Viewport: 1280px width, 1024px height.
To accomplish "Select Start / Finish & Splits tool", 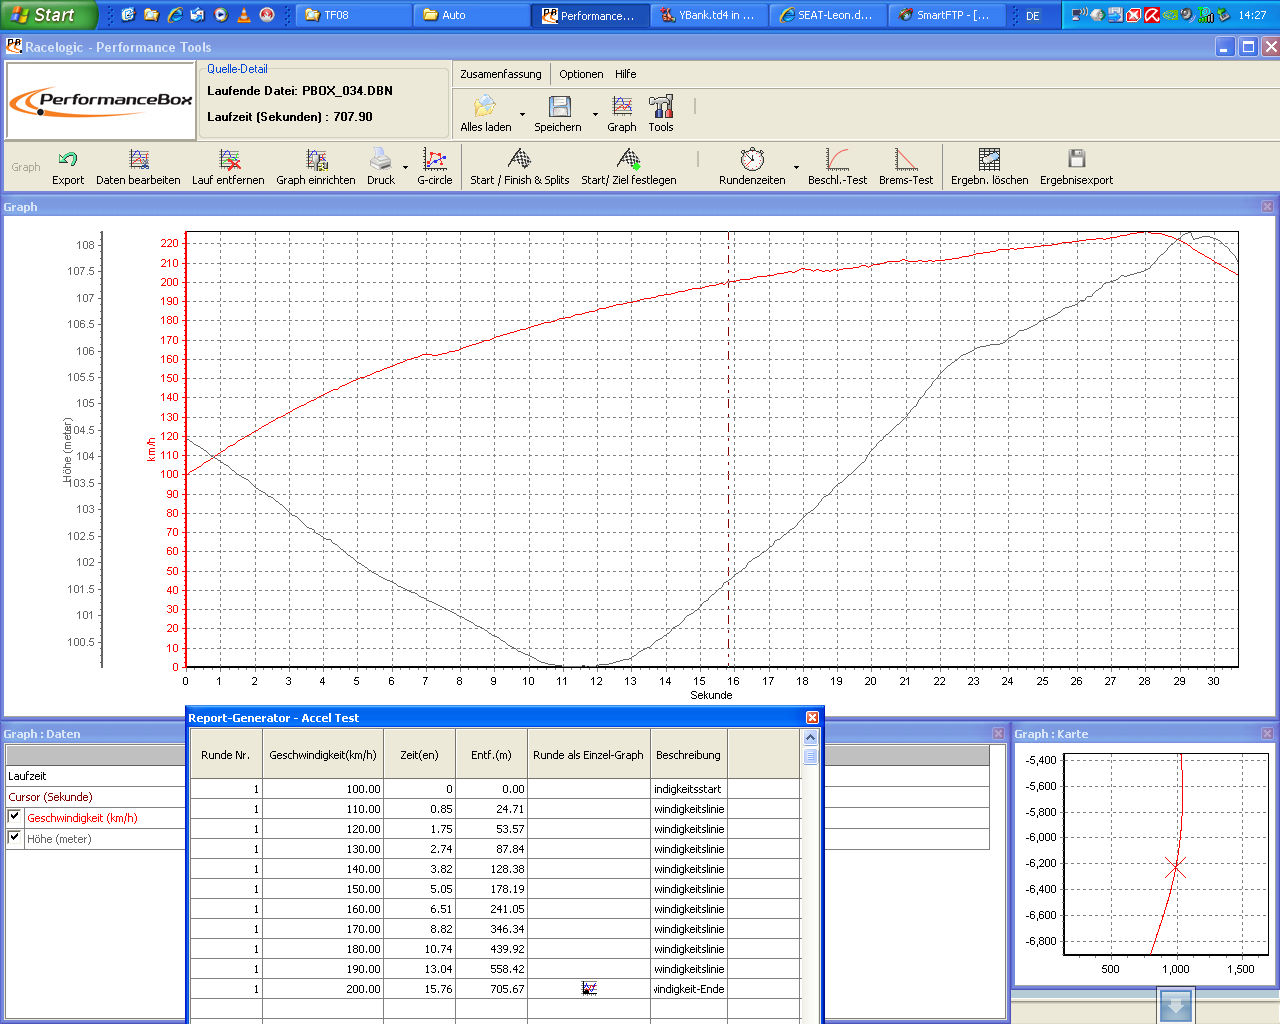I will 519,166.
